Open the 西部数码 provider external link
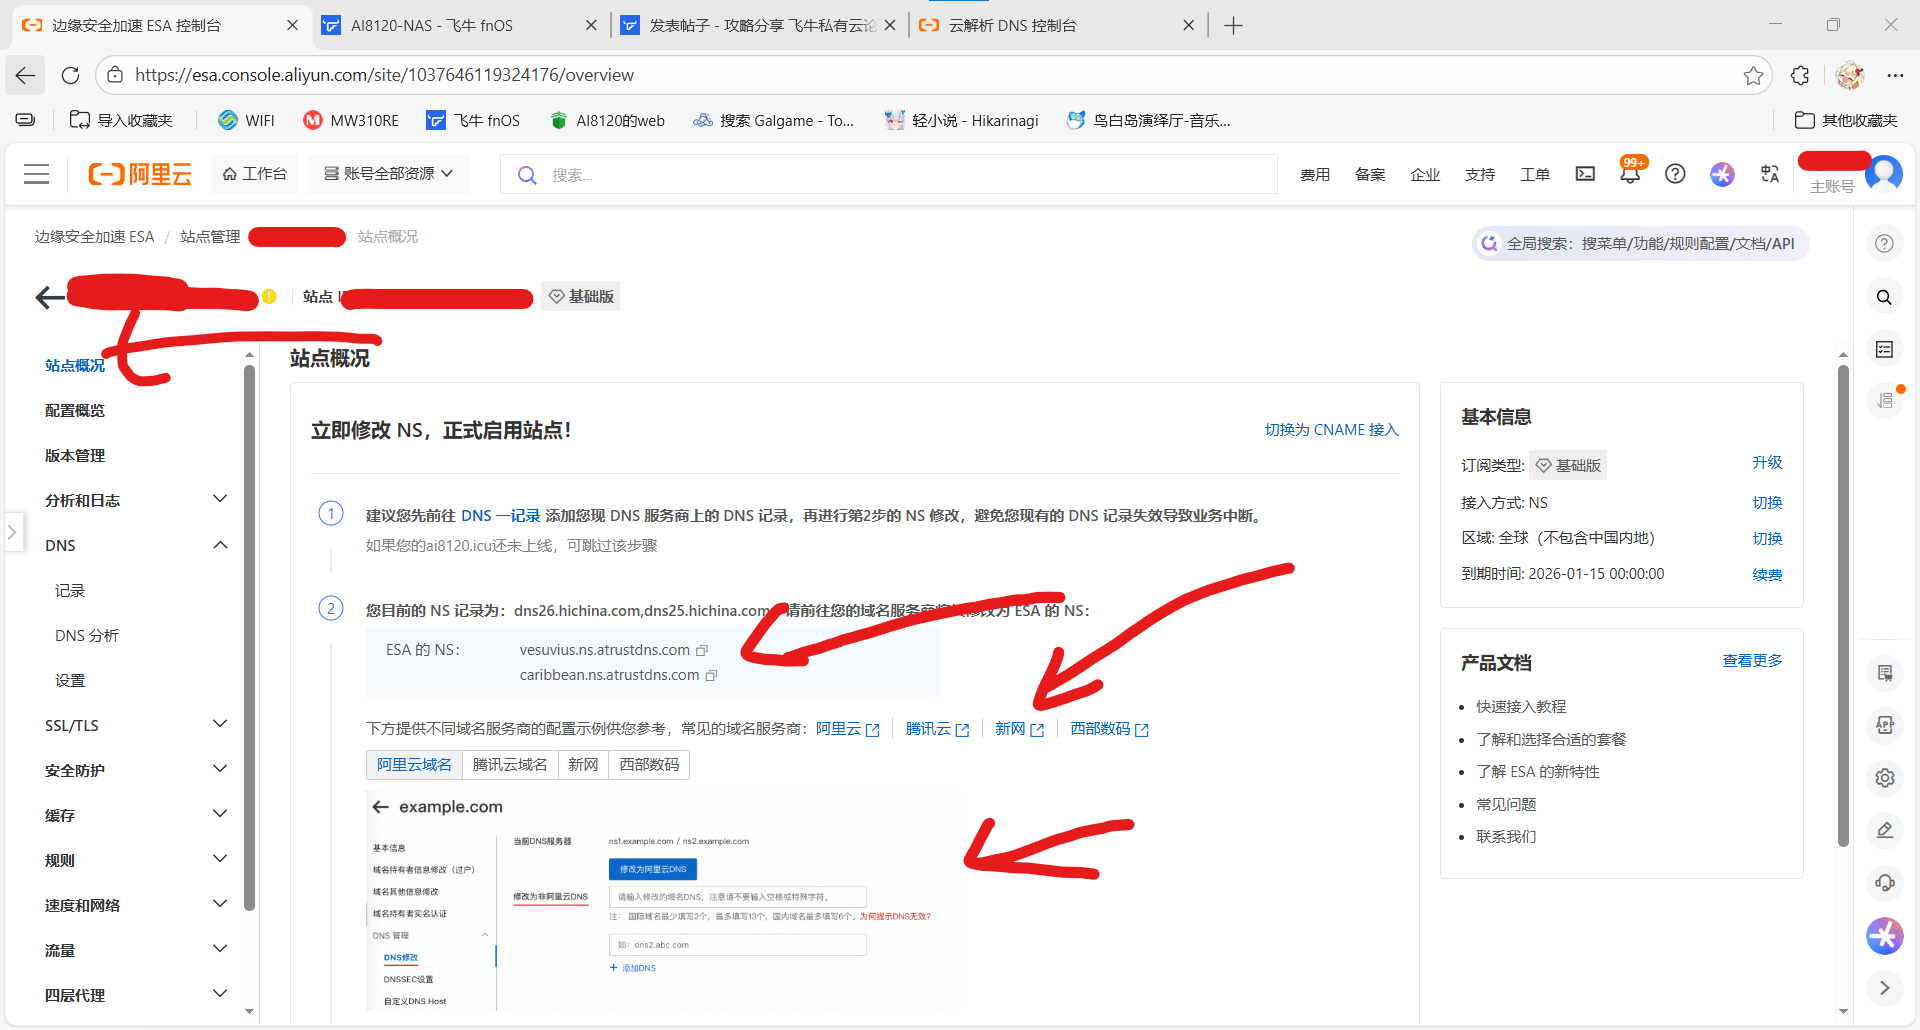Screen dimensions: 1920x1030 pos(1109,729)
